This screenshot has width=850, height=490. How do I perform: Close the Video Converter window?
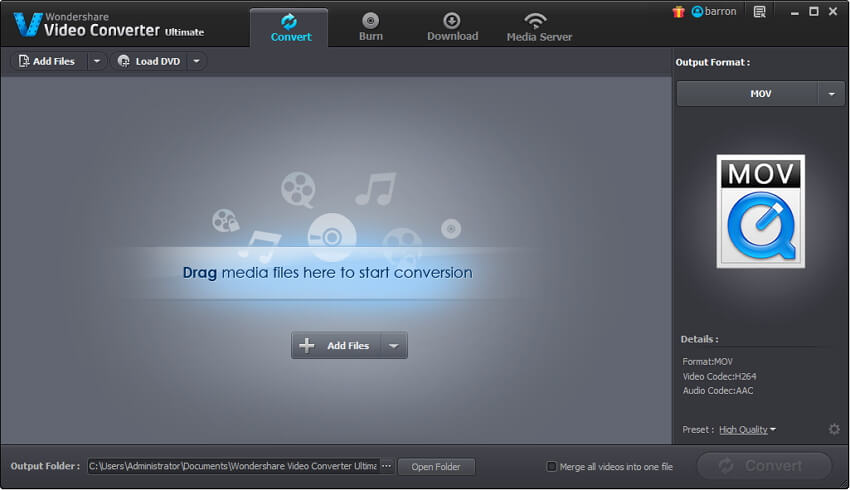pyautogui.click(x=833, y=11)
